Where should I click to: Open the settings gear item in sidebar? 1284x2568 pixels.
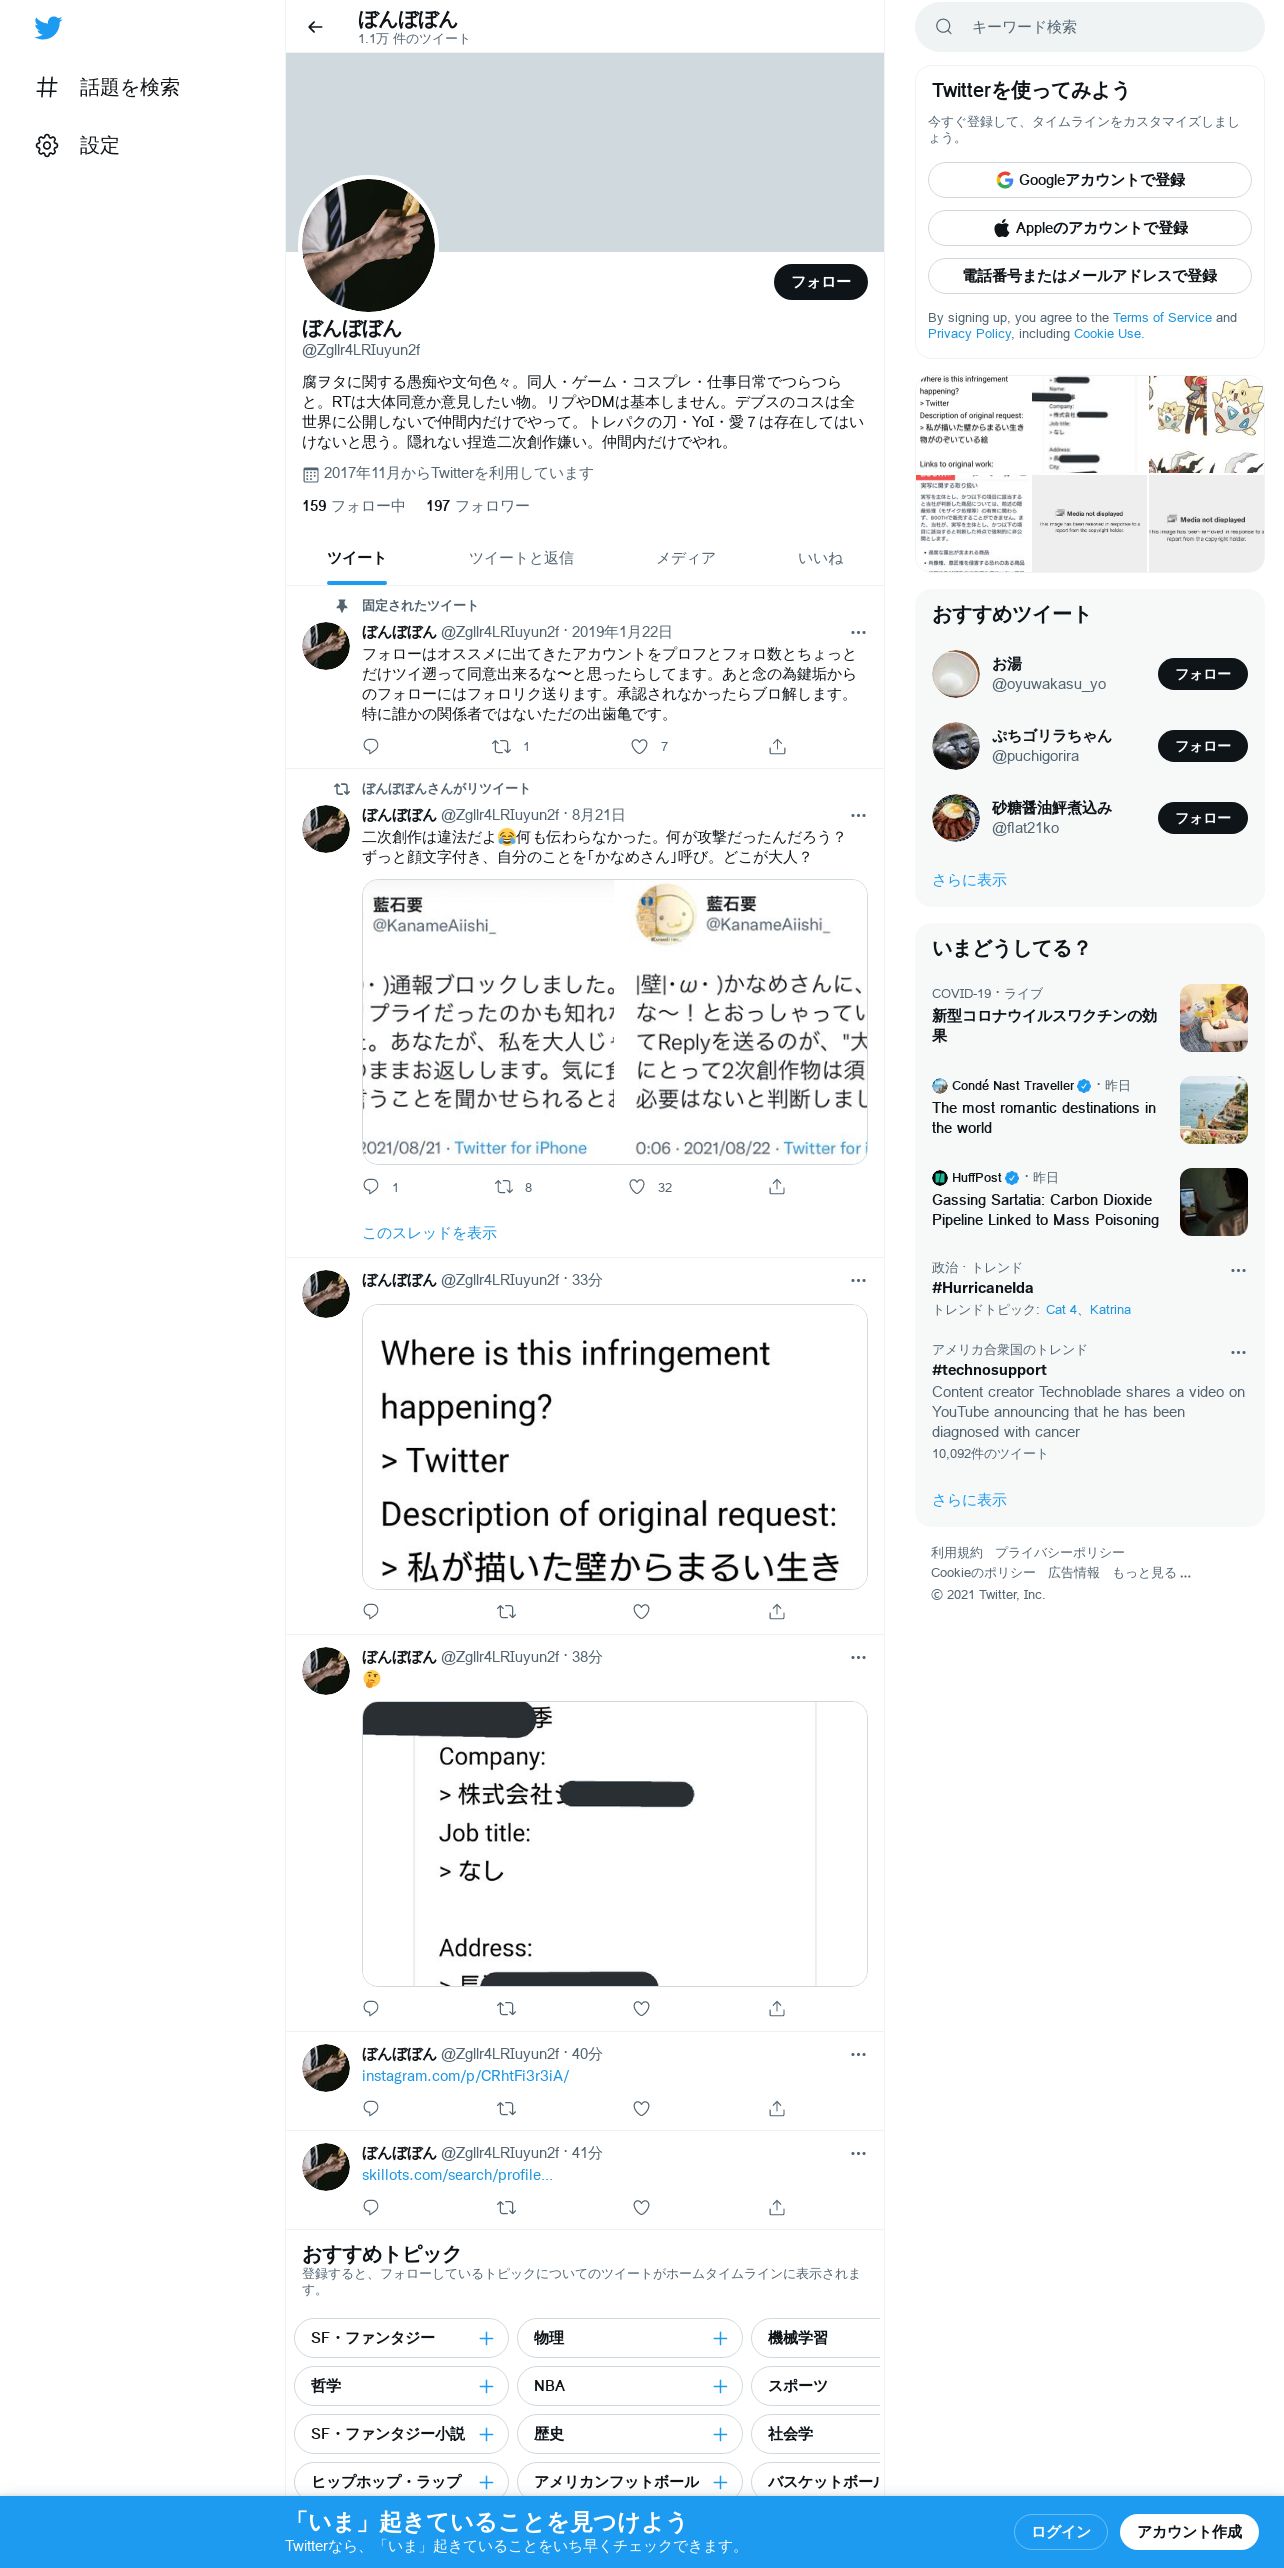78,145
